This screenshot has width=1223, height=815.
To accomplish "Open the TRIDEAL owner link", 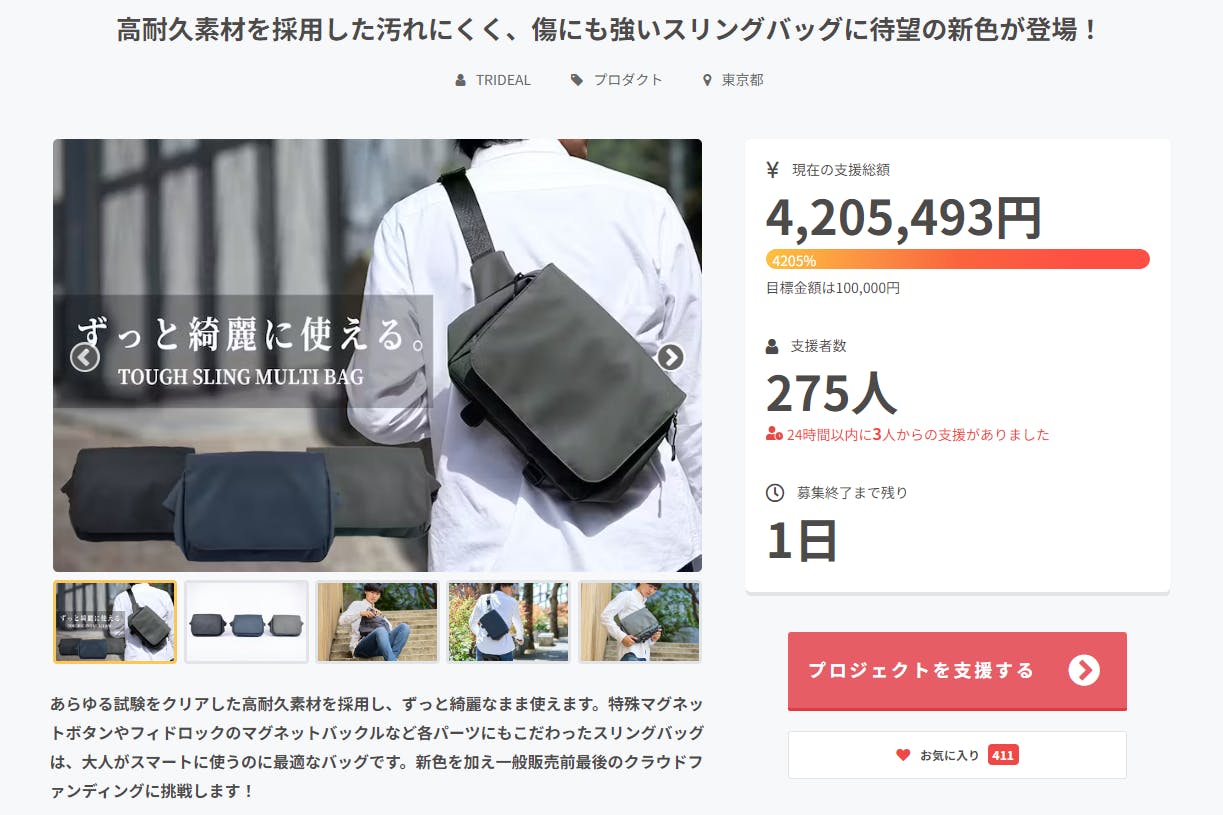I will [x=503, y=80].
